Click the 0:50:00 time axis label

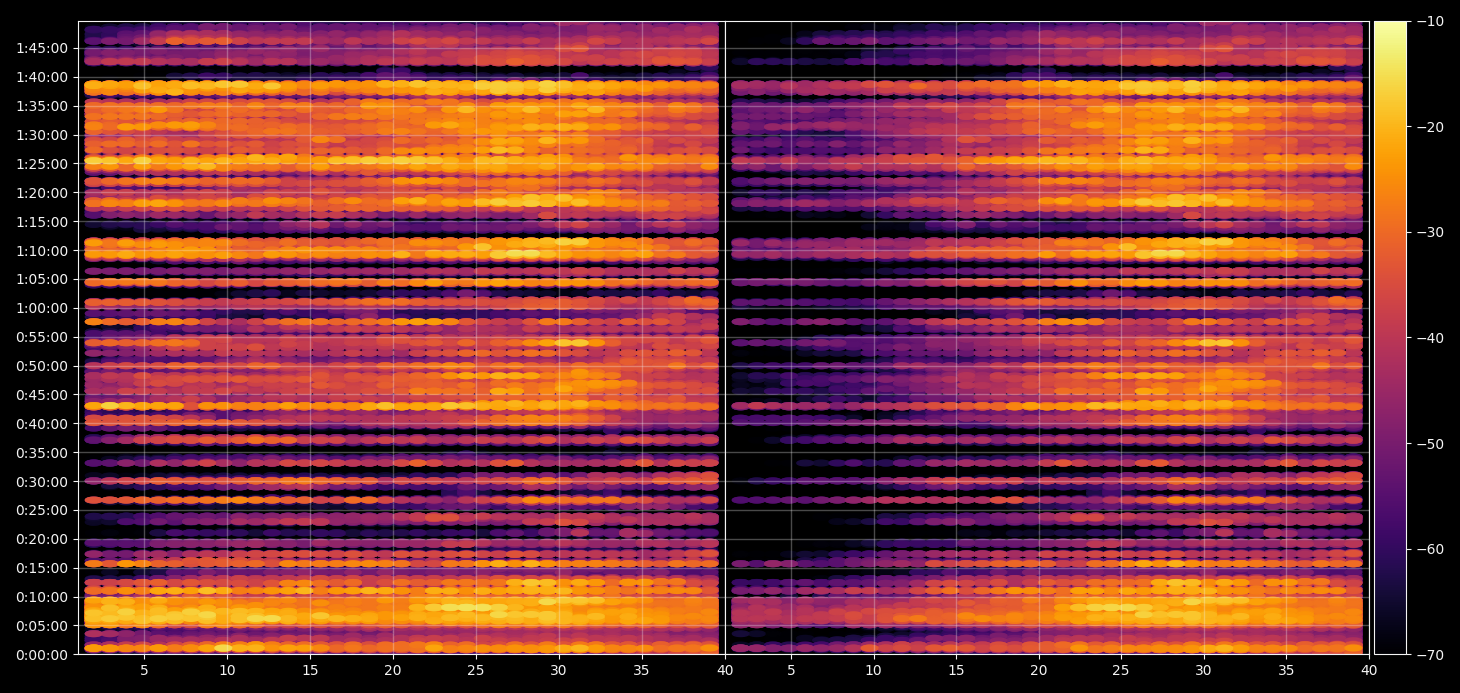[x=42, y=366]
